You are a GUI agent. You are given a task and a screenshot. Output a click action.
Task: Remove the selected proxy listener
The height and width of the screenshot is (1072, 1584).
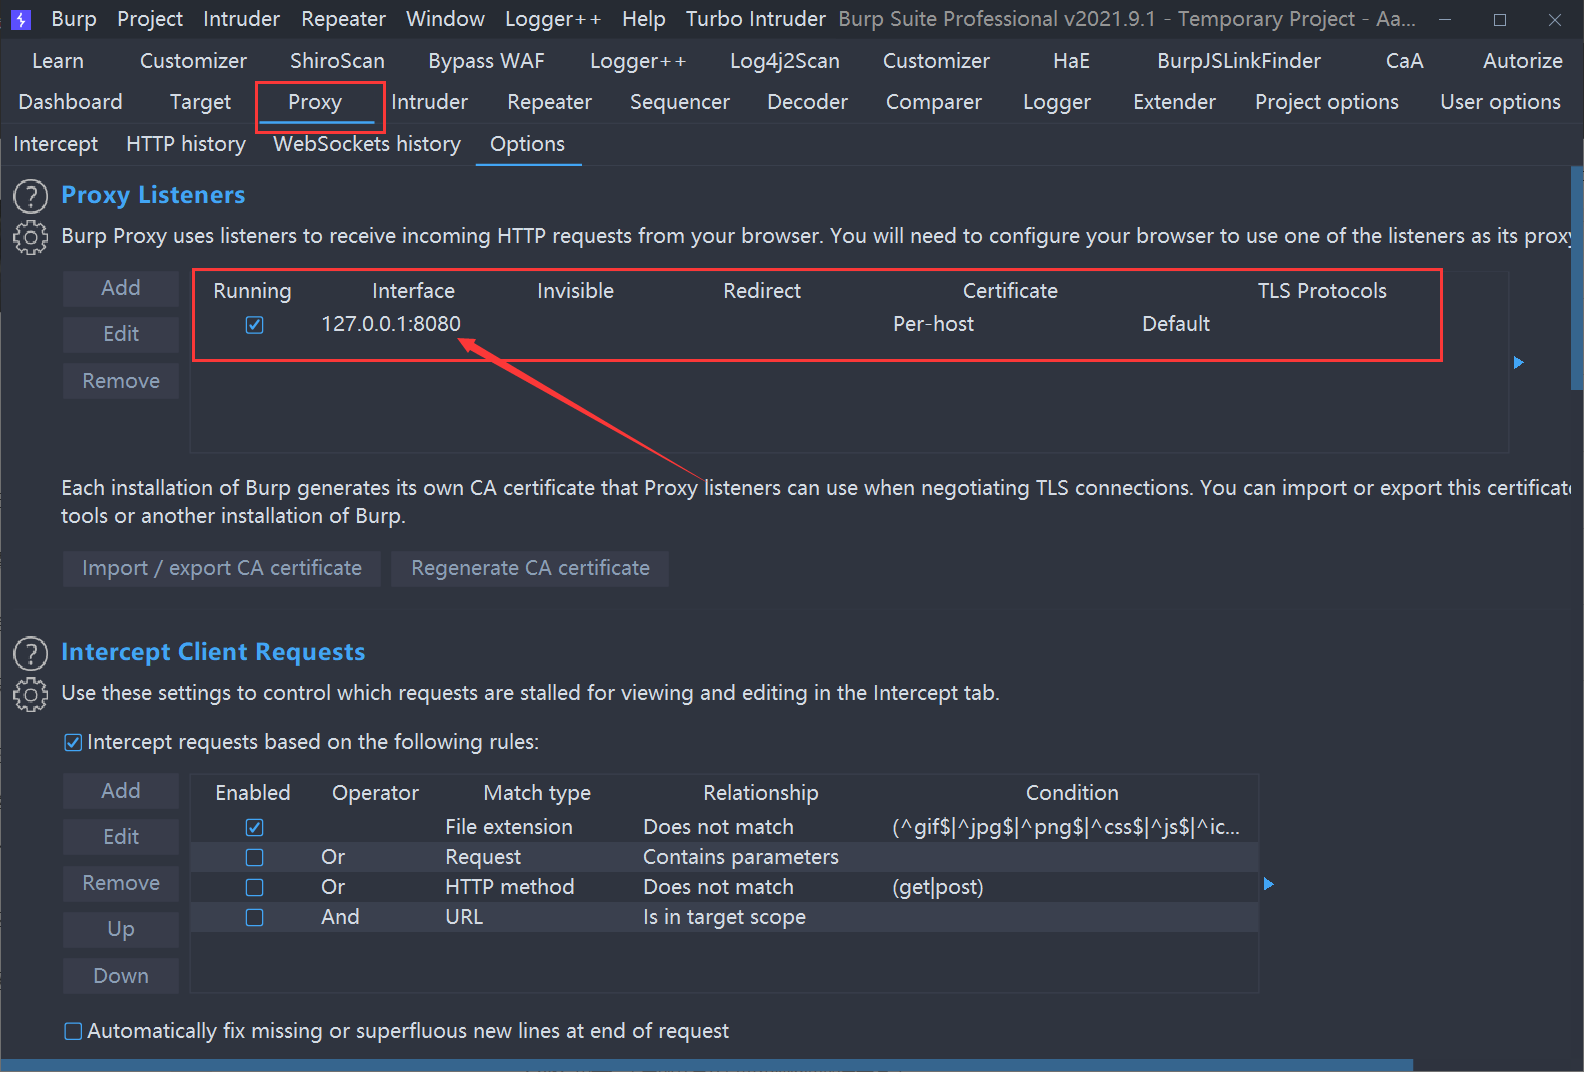pos(121,381)
